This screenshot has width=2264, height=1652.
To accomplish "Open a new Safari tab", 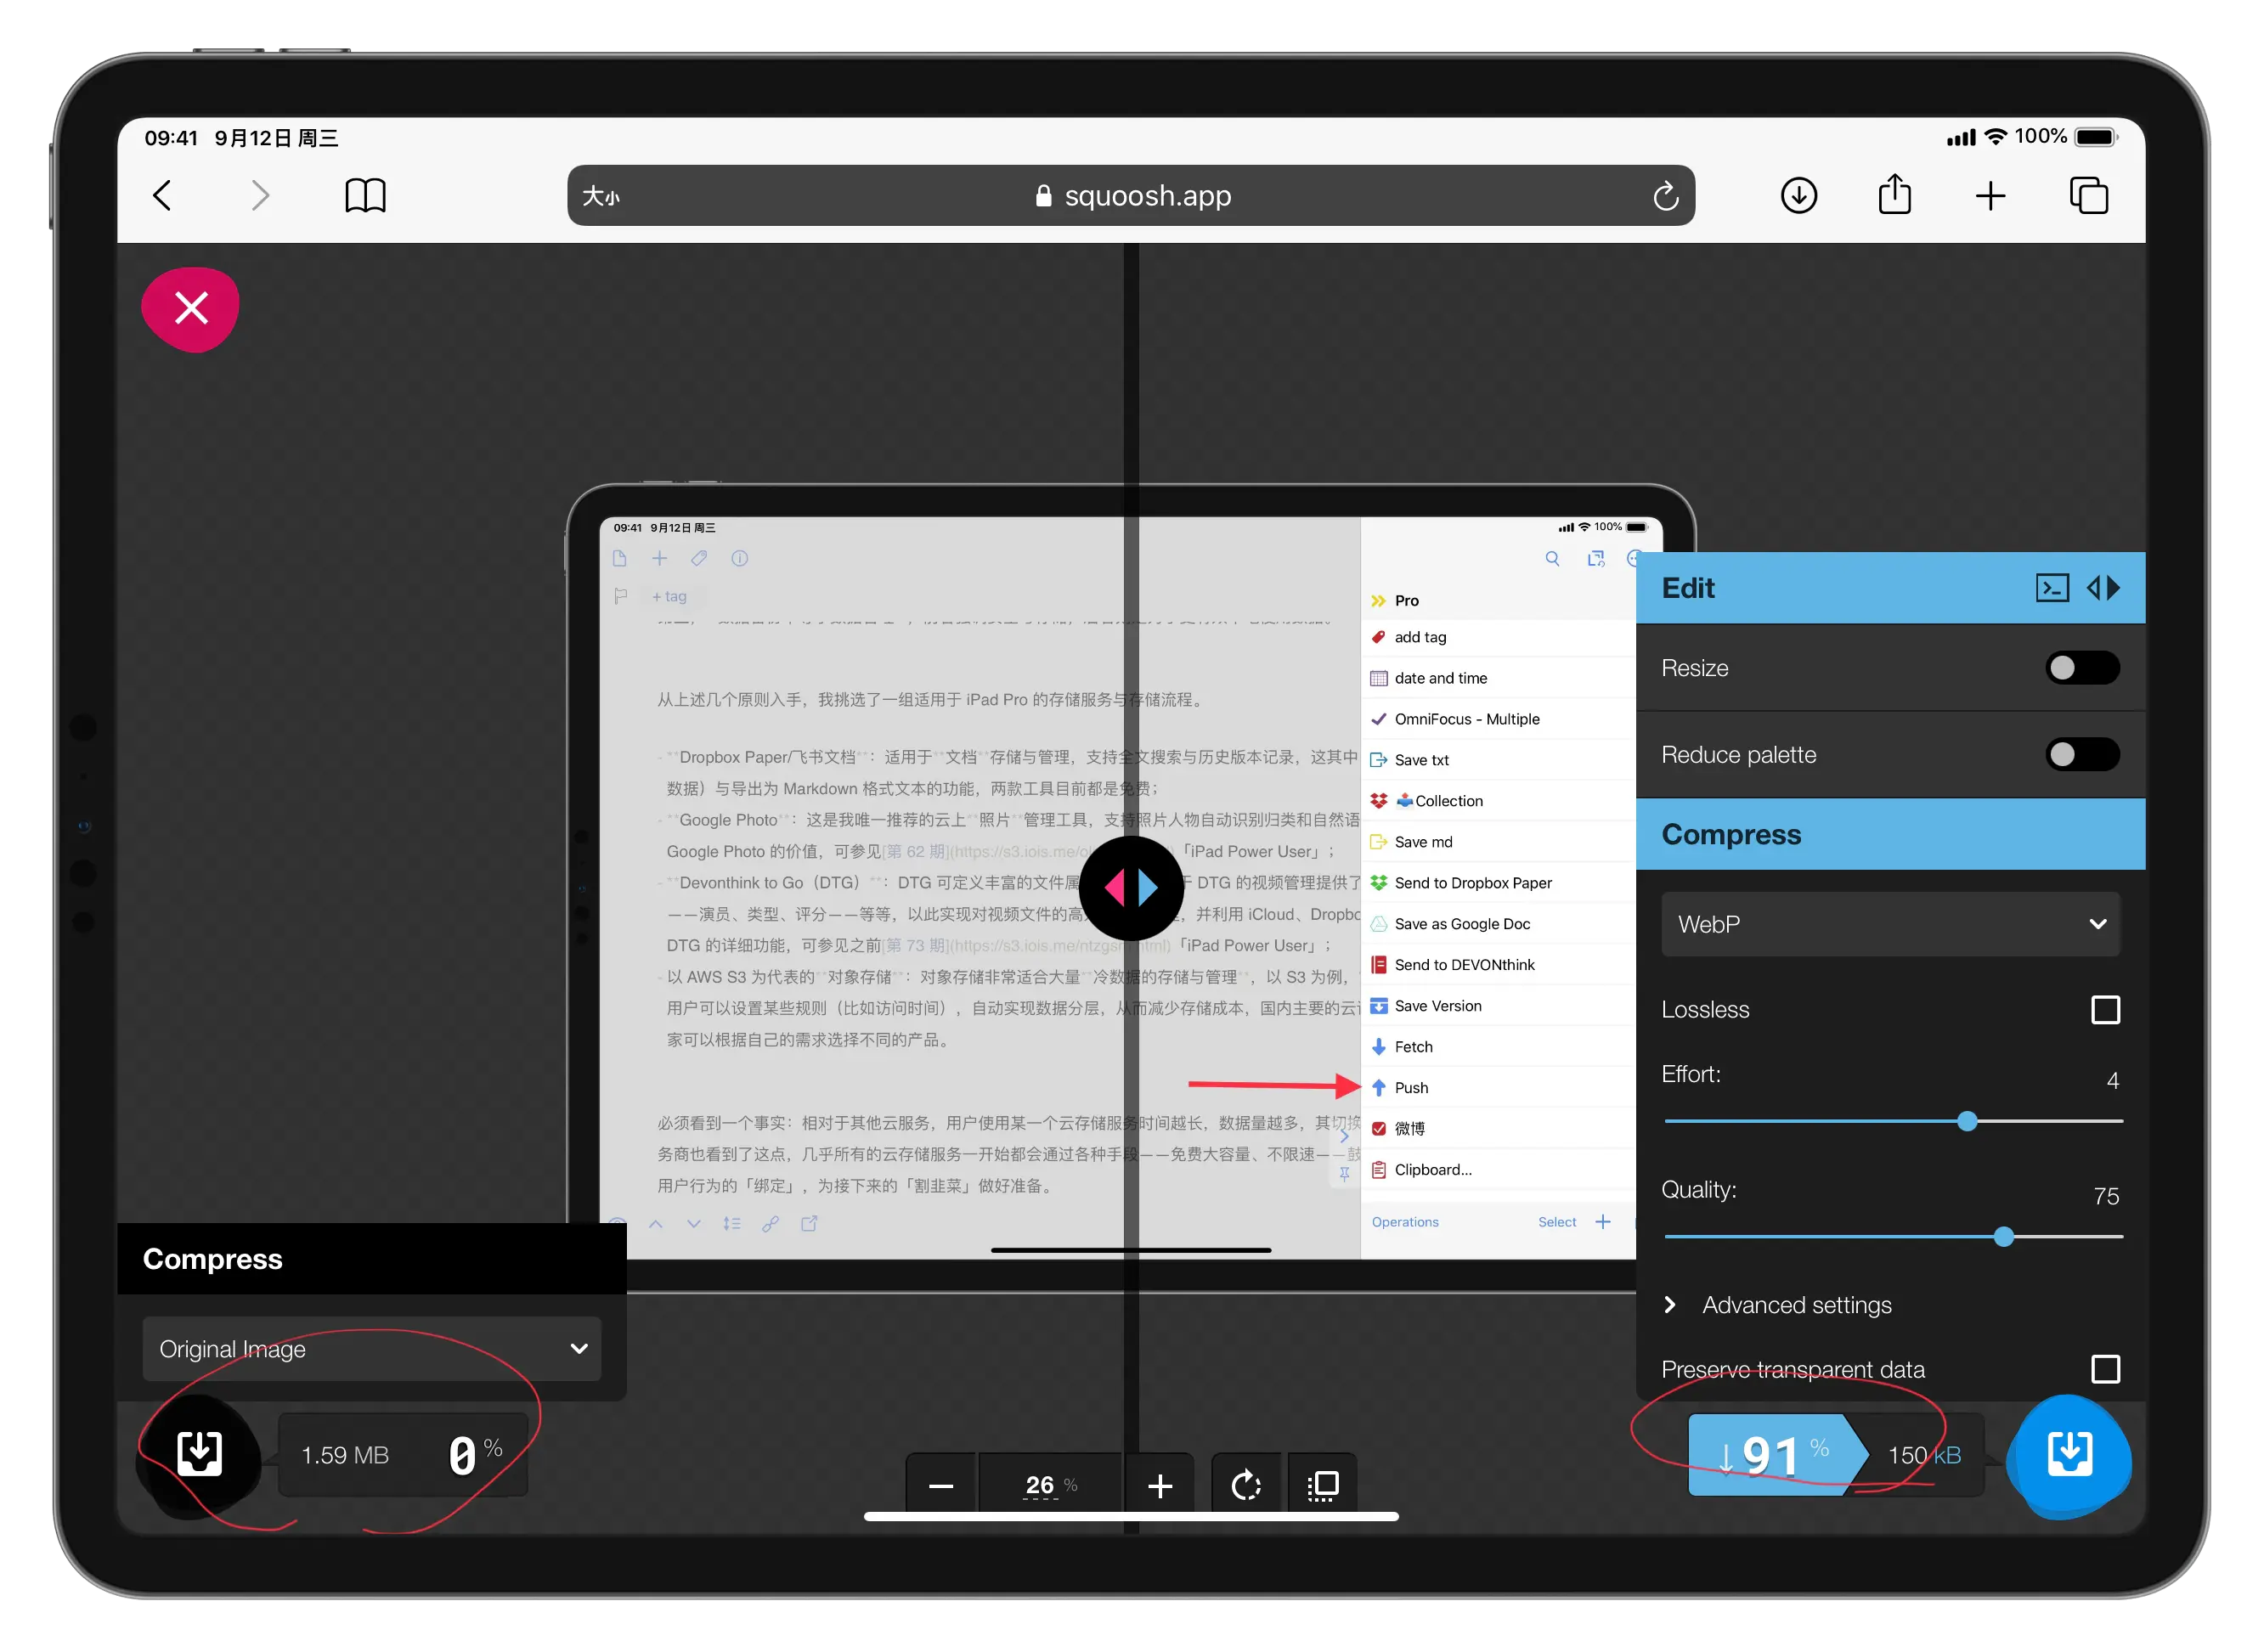I will (x=1991, y=196).
